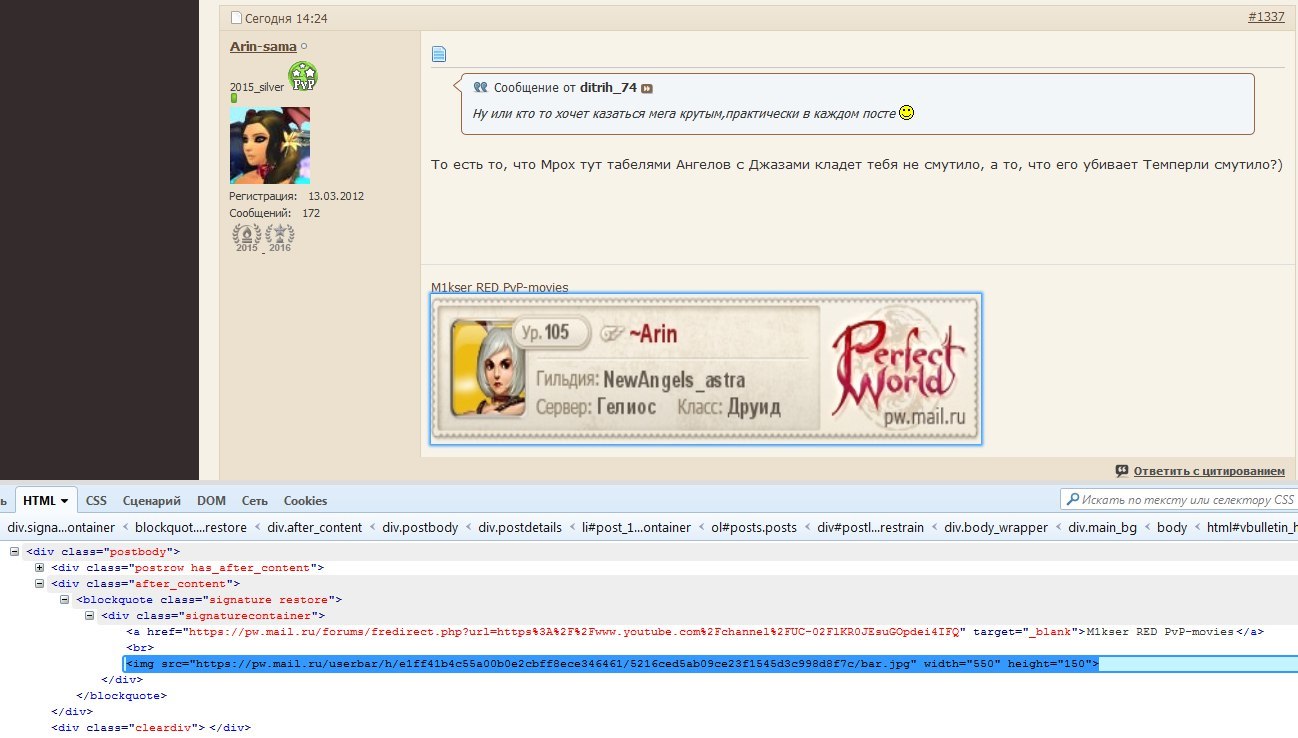1298x738 pixels.
Task: Open the HTML tab dropdown arrow
Action: [65, 501]
